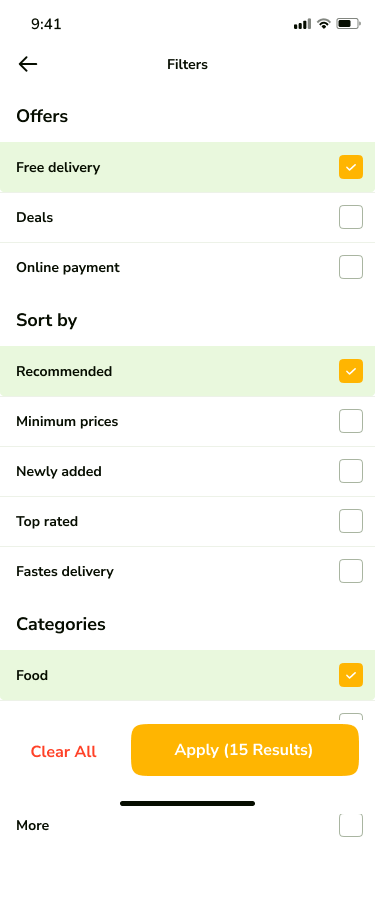Check the More category checkbox

[351, 825]
